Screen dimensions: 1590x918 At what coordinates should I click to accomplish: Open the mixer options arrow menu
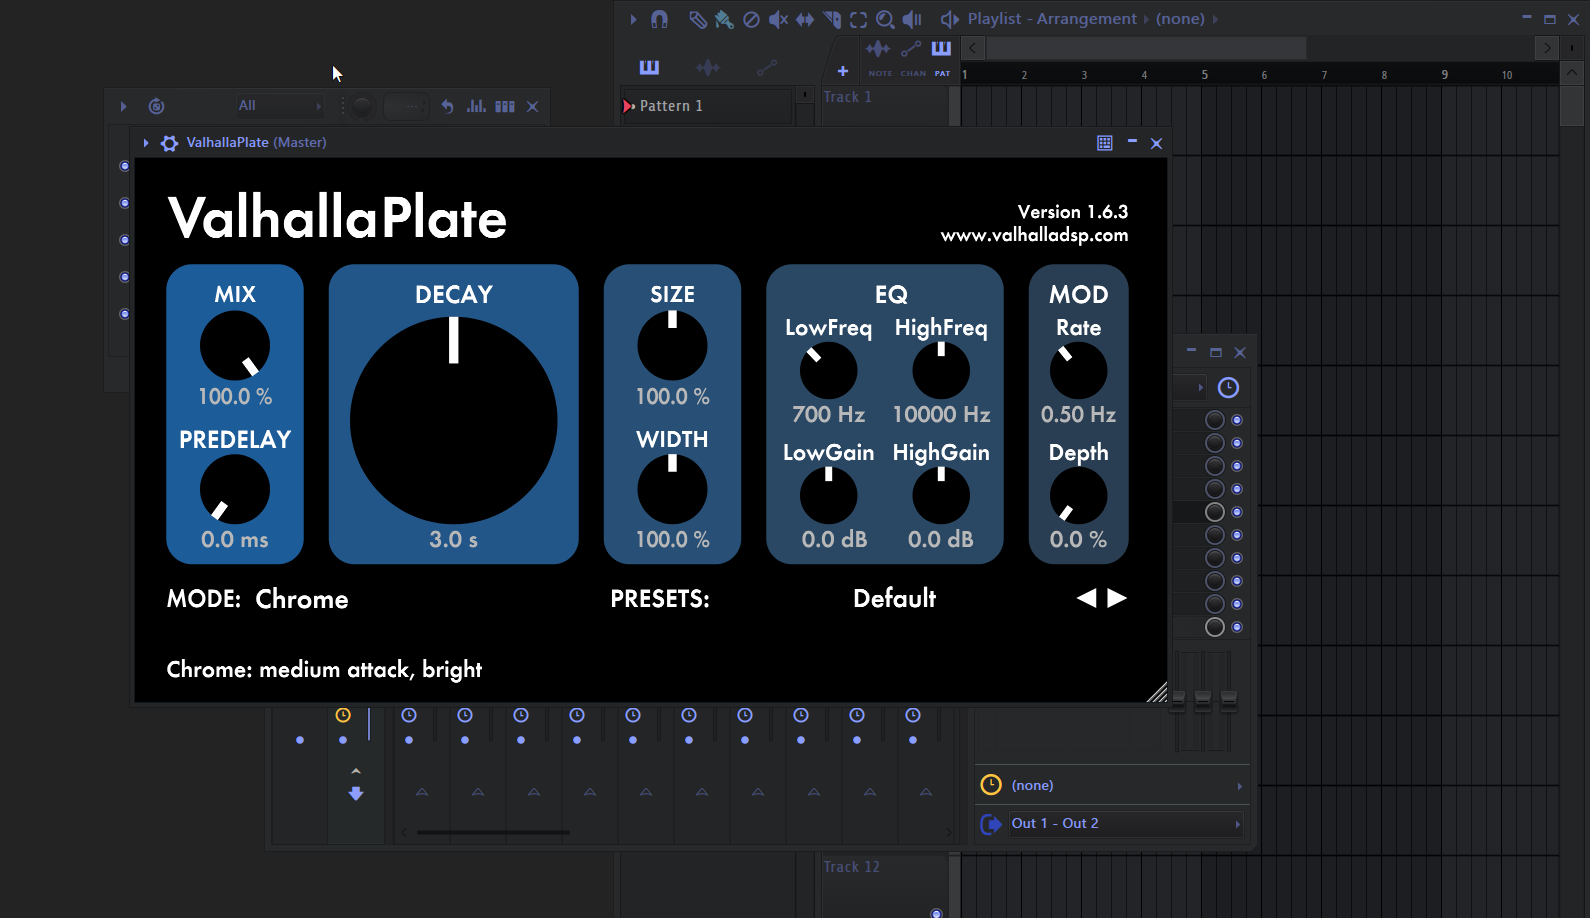coord(124,106)
